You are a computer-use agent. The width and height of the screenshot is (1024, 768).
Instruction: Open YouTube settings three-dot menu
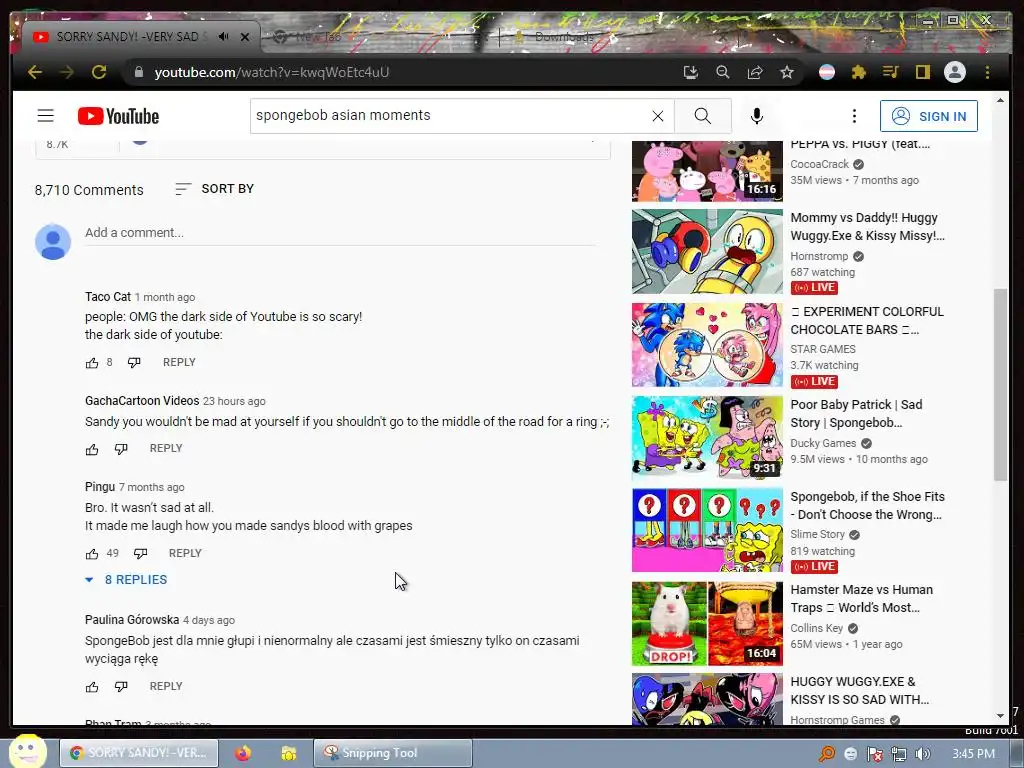point(854,116)
